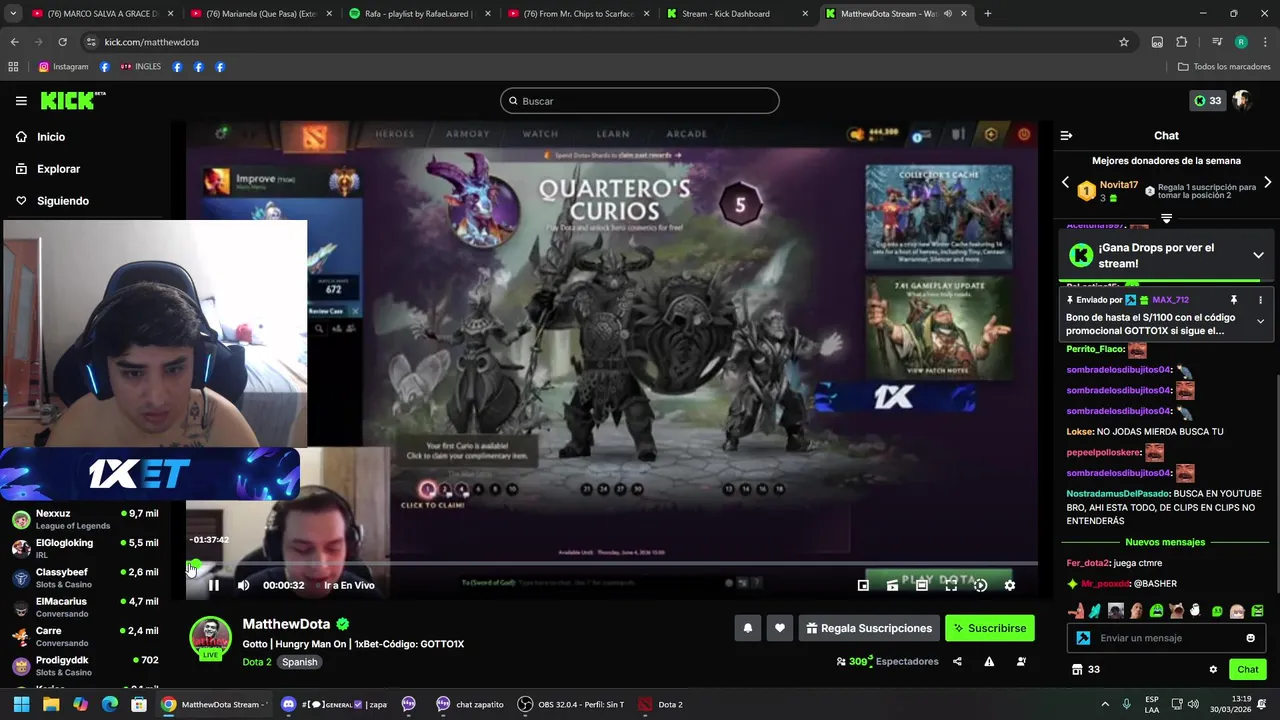Seek on the video progress bar
This screenshot has height=720, width=1280.
612,564
